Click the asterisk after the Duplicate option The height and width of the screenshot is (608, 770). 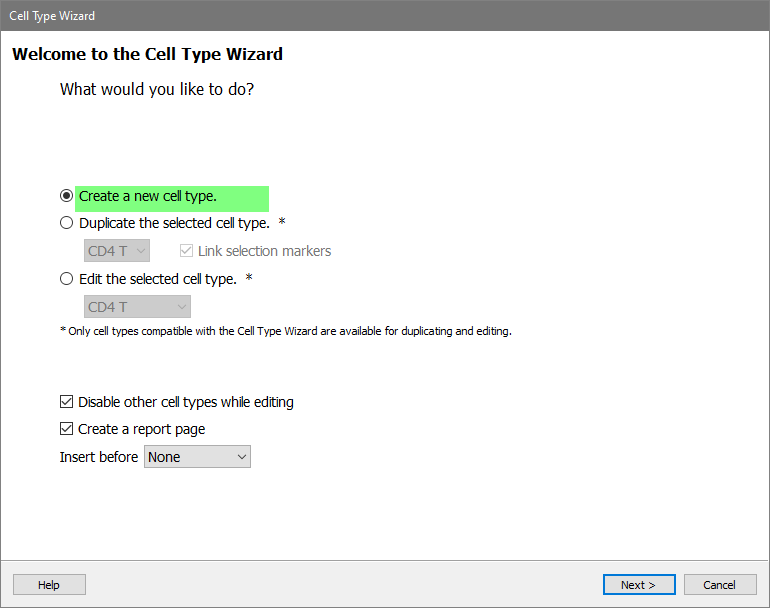[x=283, y=223]
